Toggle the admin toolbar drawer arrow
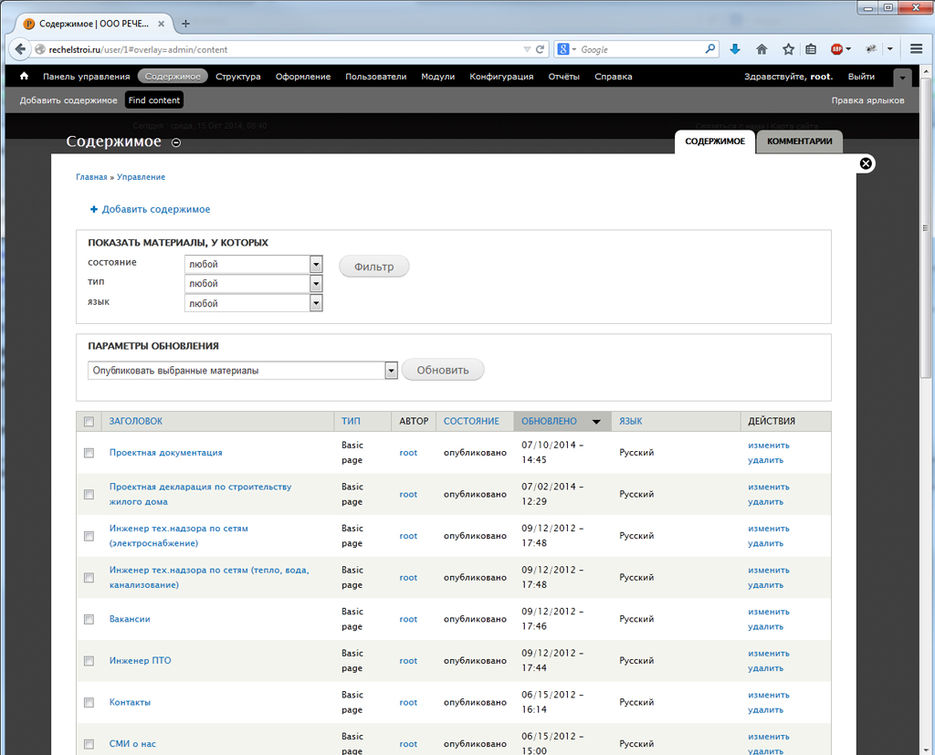This screenshot has width=935, height=755. 902,78
